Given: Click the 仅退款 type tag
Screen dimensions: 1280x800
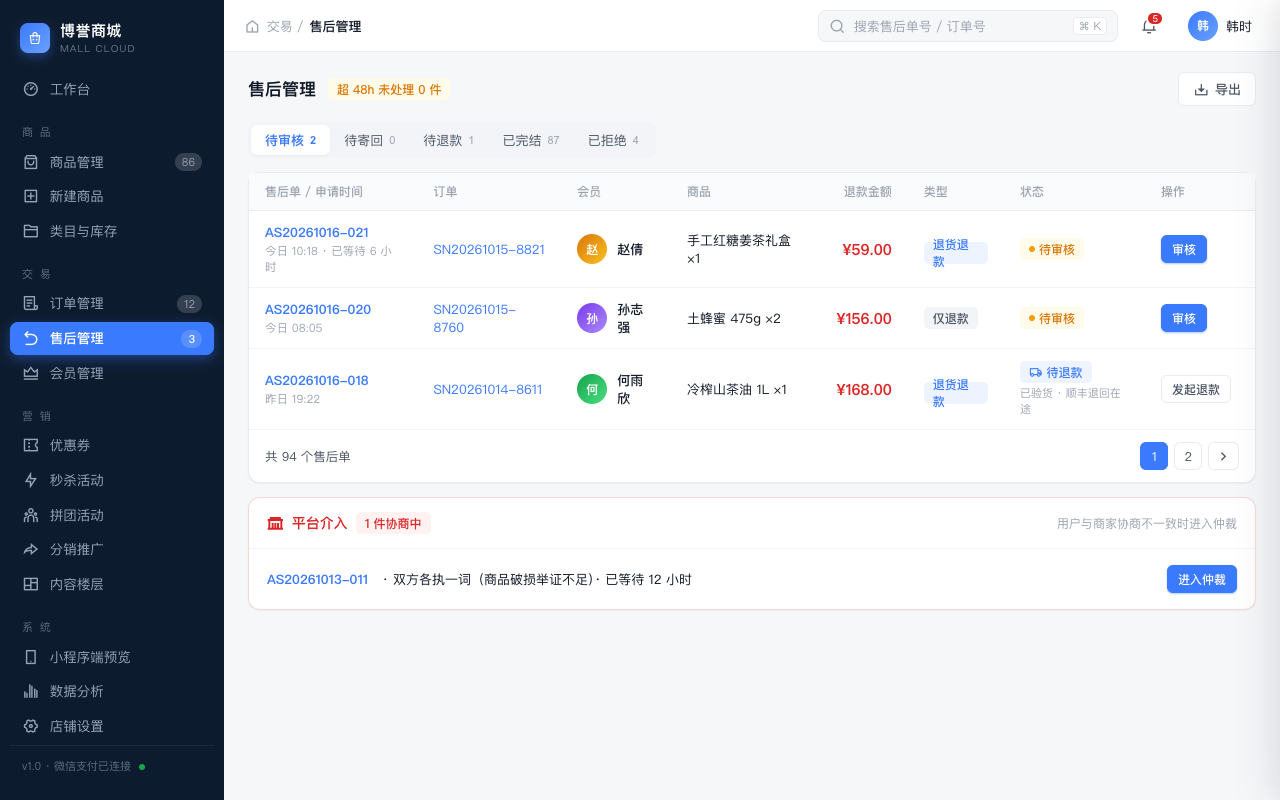Looking at the screenshot, I should point(951,318).
